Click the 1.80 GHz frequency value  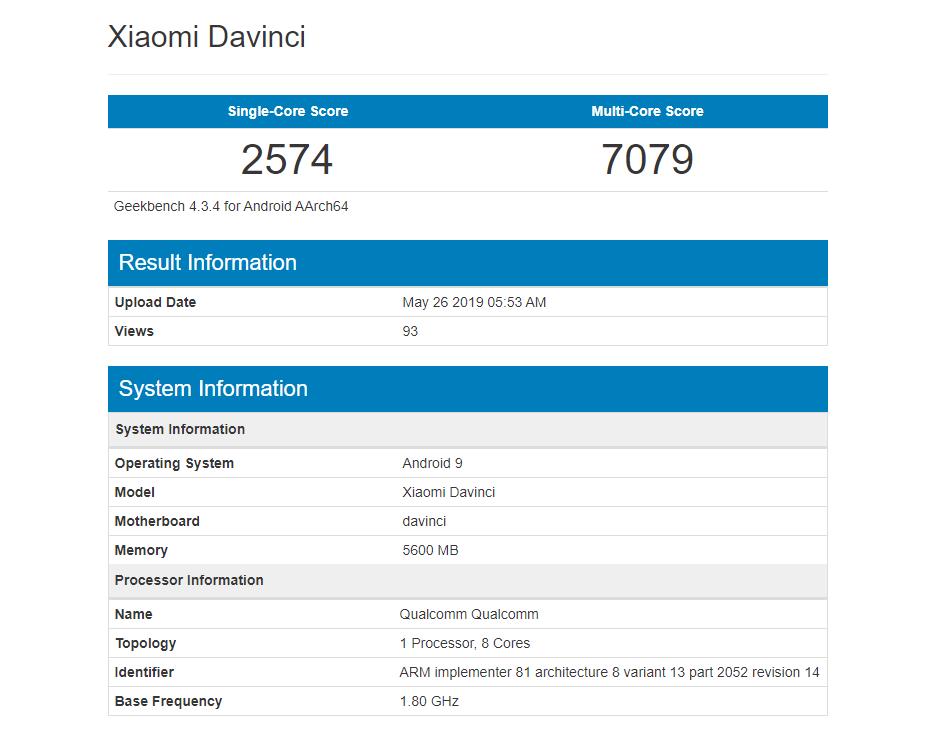pos(429,701)
